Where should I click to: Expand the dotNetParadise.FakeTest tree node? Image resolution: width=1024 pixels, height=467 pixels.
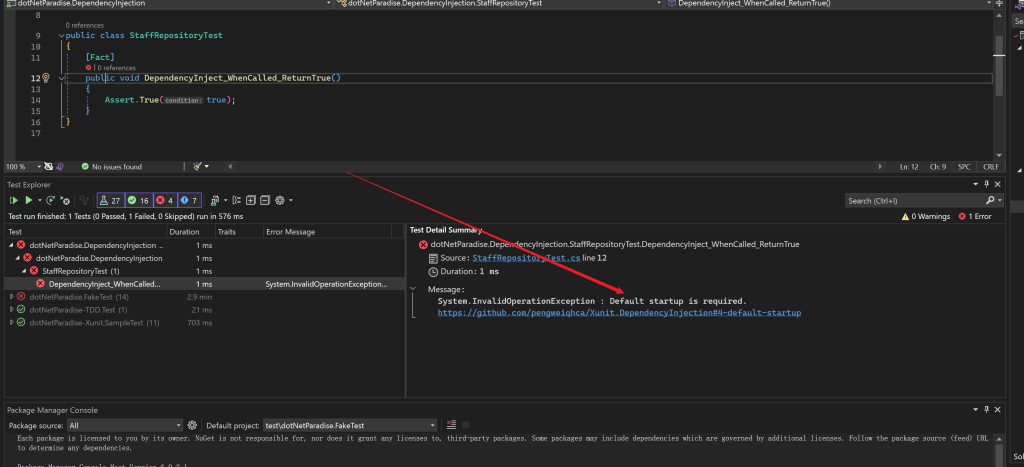(11, 296)
